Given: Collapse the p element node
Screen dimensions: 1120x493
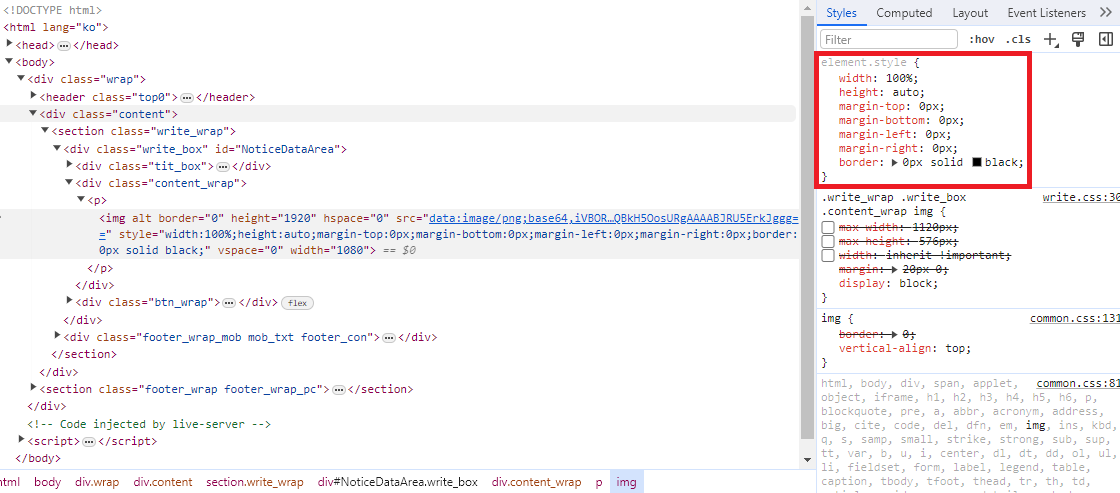Looking at the screenshot, I should tap(81, 200).
